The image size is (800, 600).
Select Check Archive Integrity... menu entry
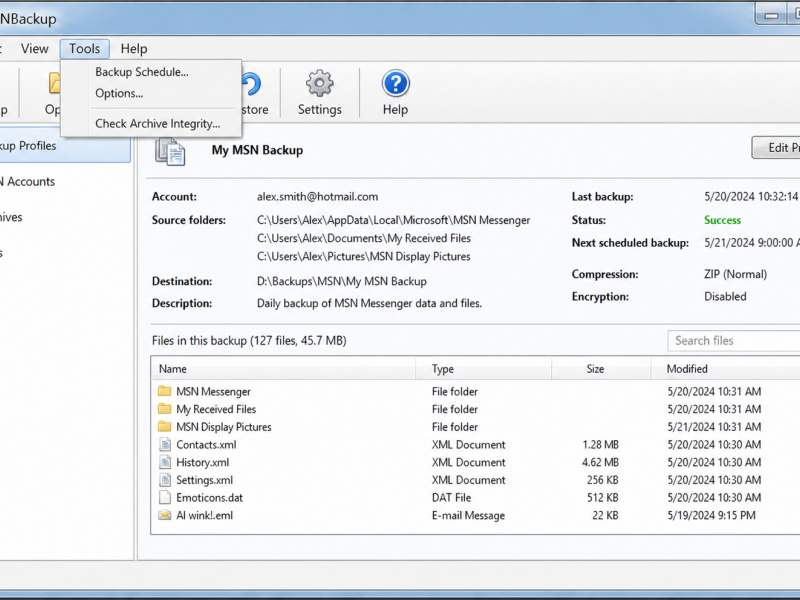click(158, 123)
